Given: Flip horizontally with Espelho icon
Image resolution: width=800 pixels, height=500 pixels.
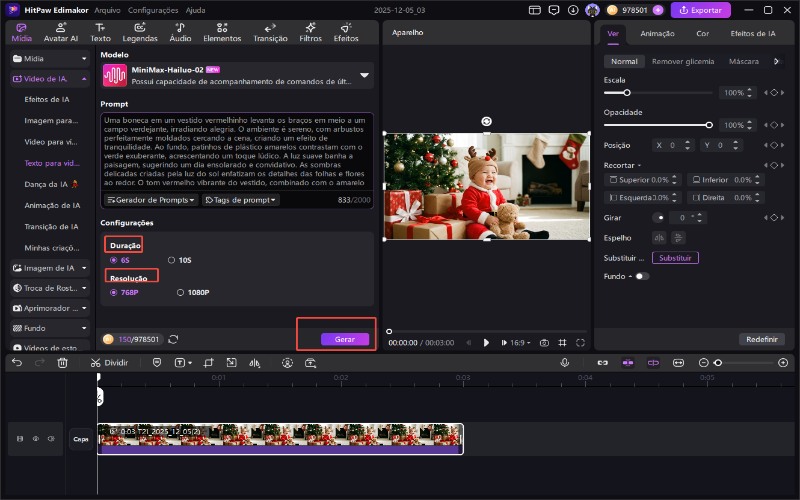Looking at the screenshot, I should 659,238.
